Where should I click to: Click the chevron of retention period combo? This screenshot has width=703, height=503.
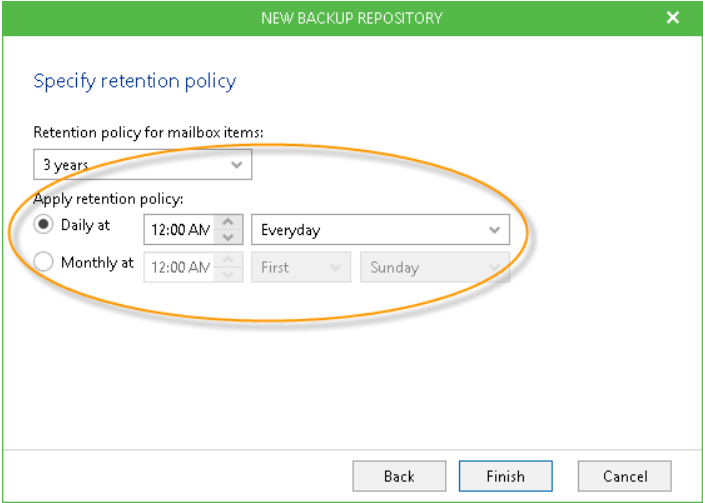tap(237, 165)
